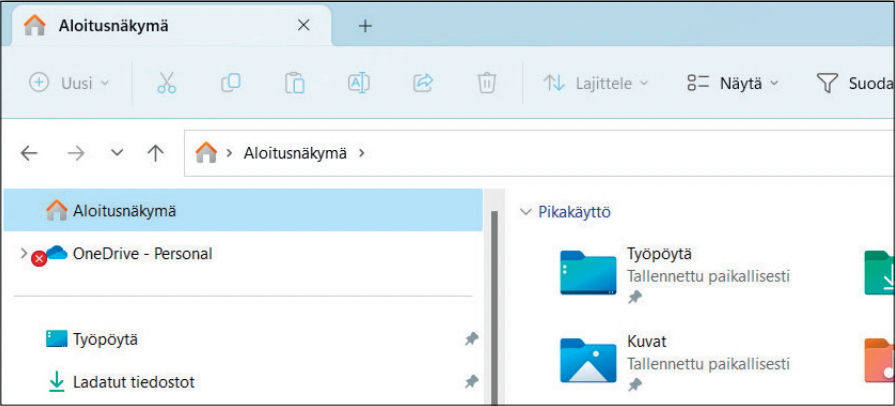Viewport: 895px width, 406px height.
Task: Go back with the left arrow
Action: [x=29, y=153]
